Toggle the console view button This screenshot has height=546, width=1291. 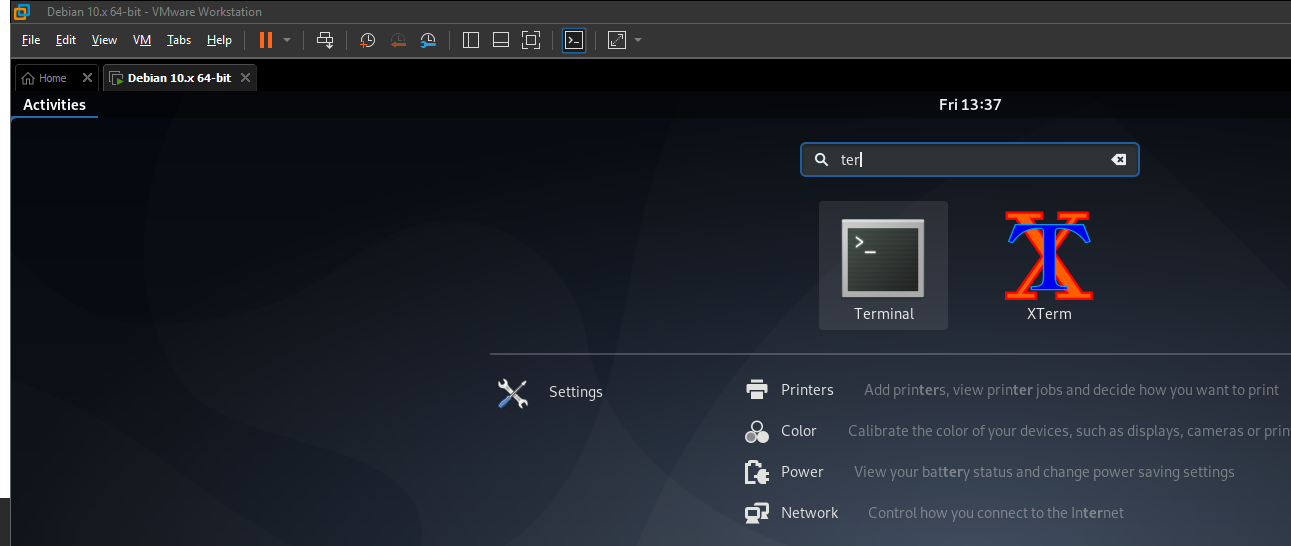[x=574, y=40]
